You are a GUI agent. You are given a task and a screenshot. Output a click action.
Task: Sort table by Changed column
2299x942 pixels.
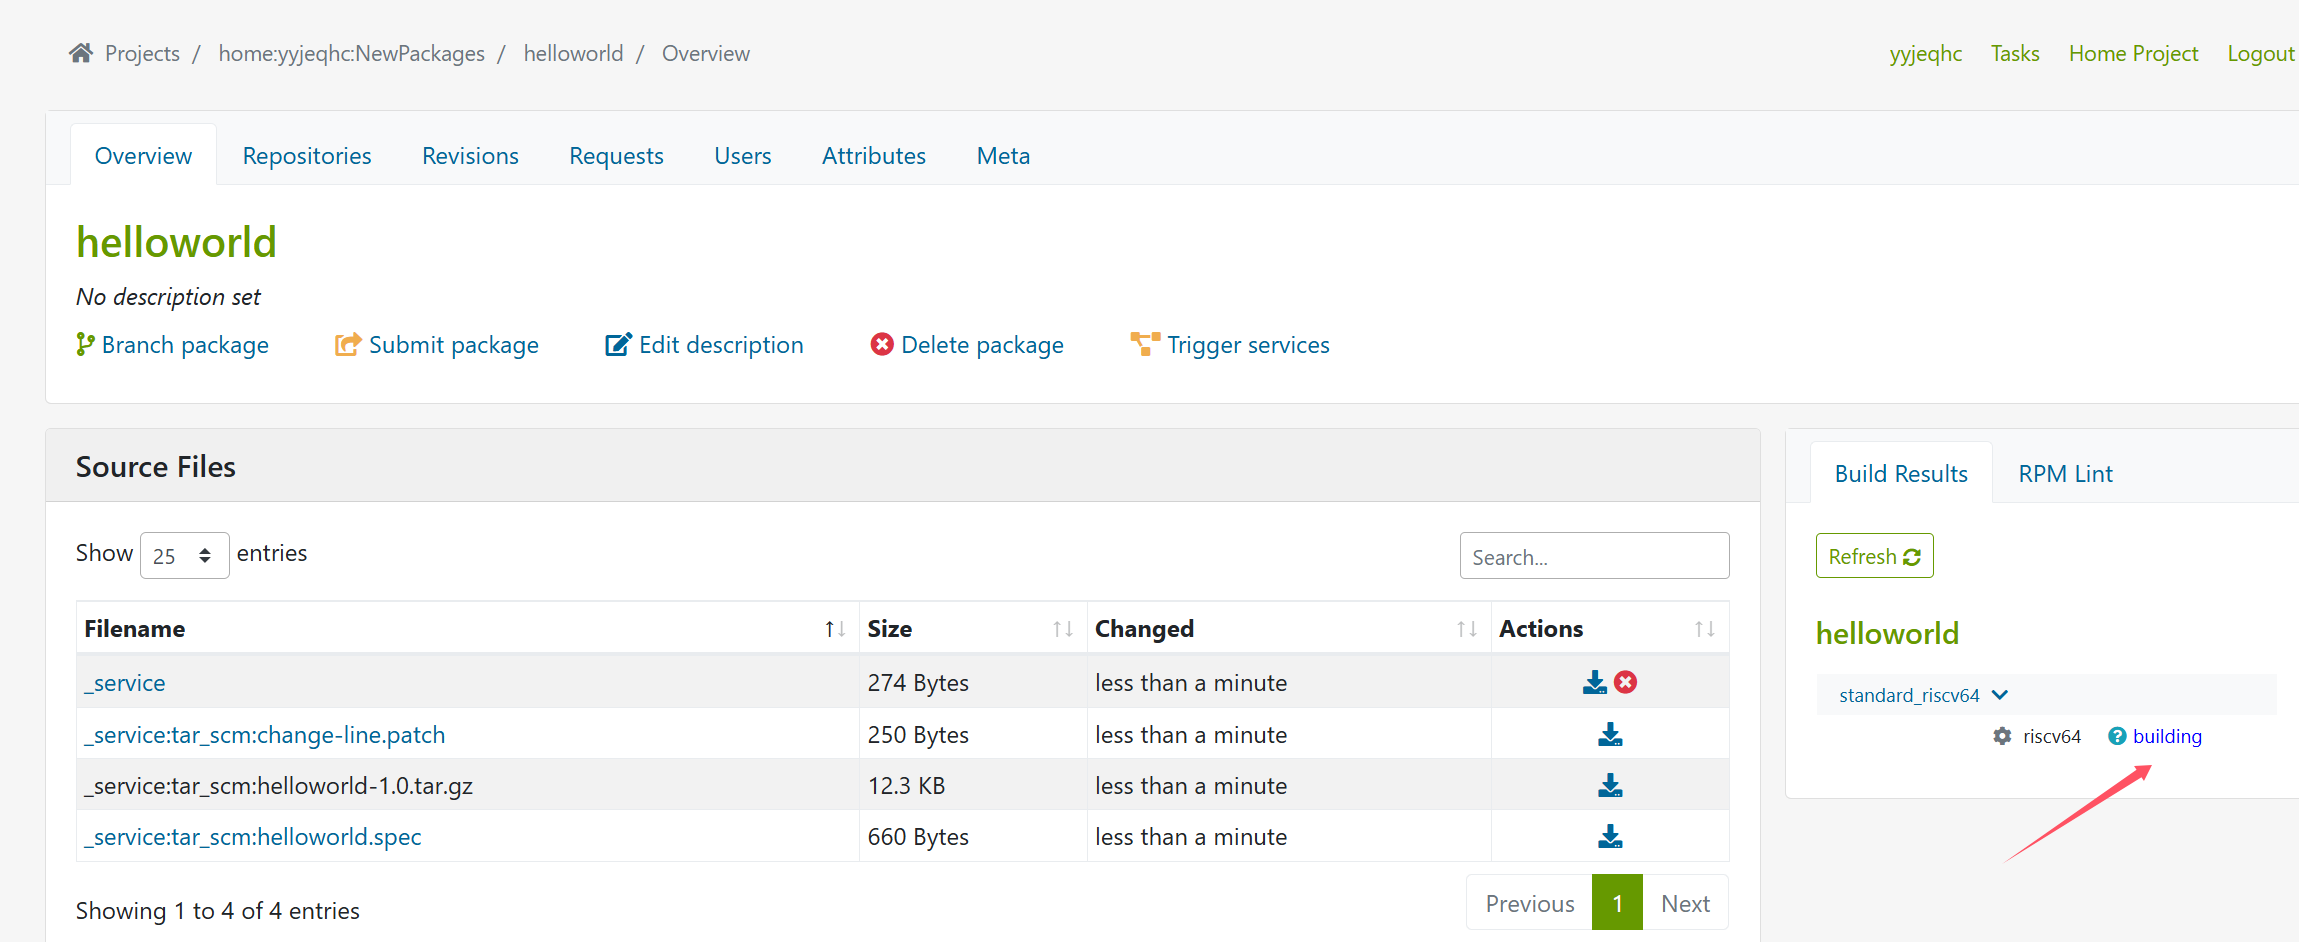point(1466,629)
